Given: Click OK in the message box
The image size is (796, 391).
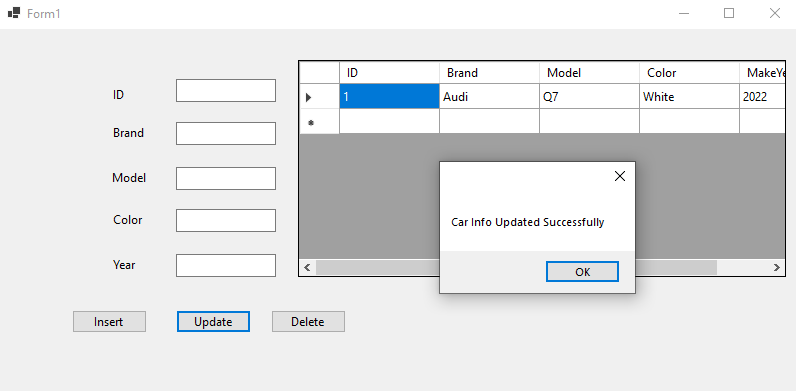Looking at the screenshot, I should tap(582, 272).
